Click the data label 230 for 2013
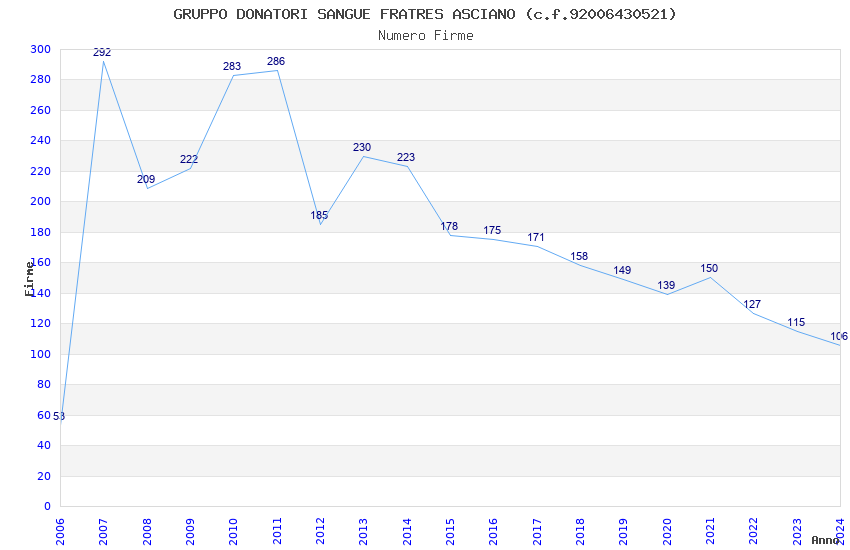Image resolution: width=850 pixels, height=550 pixels. point(362,147)
